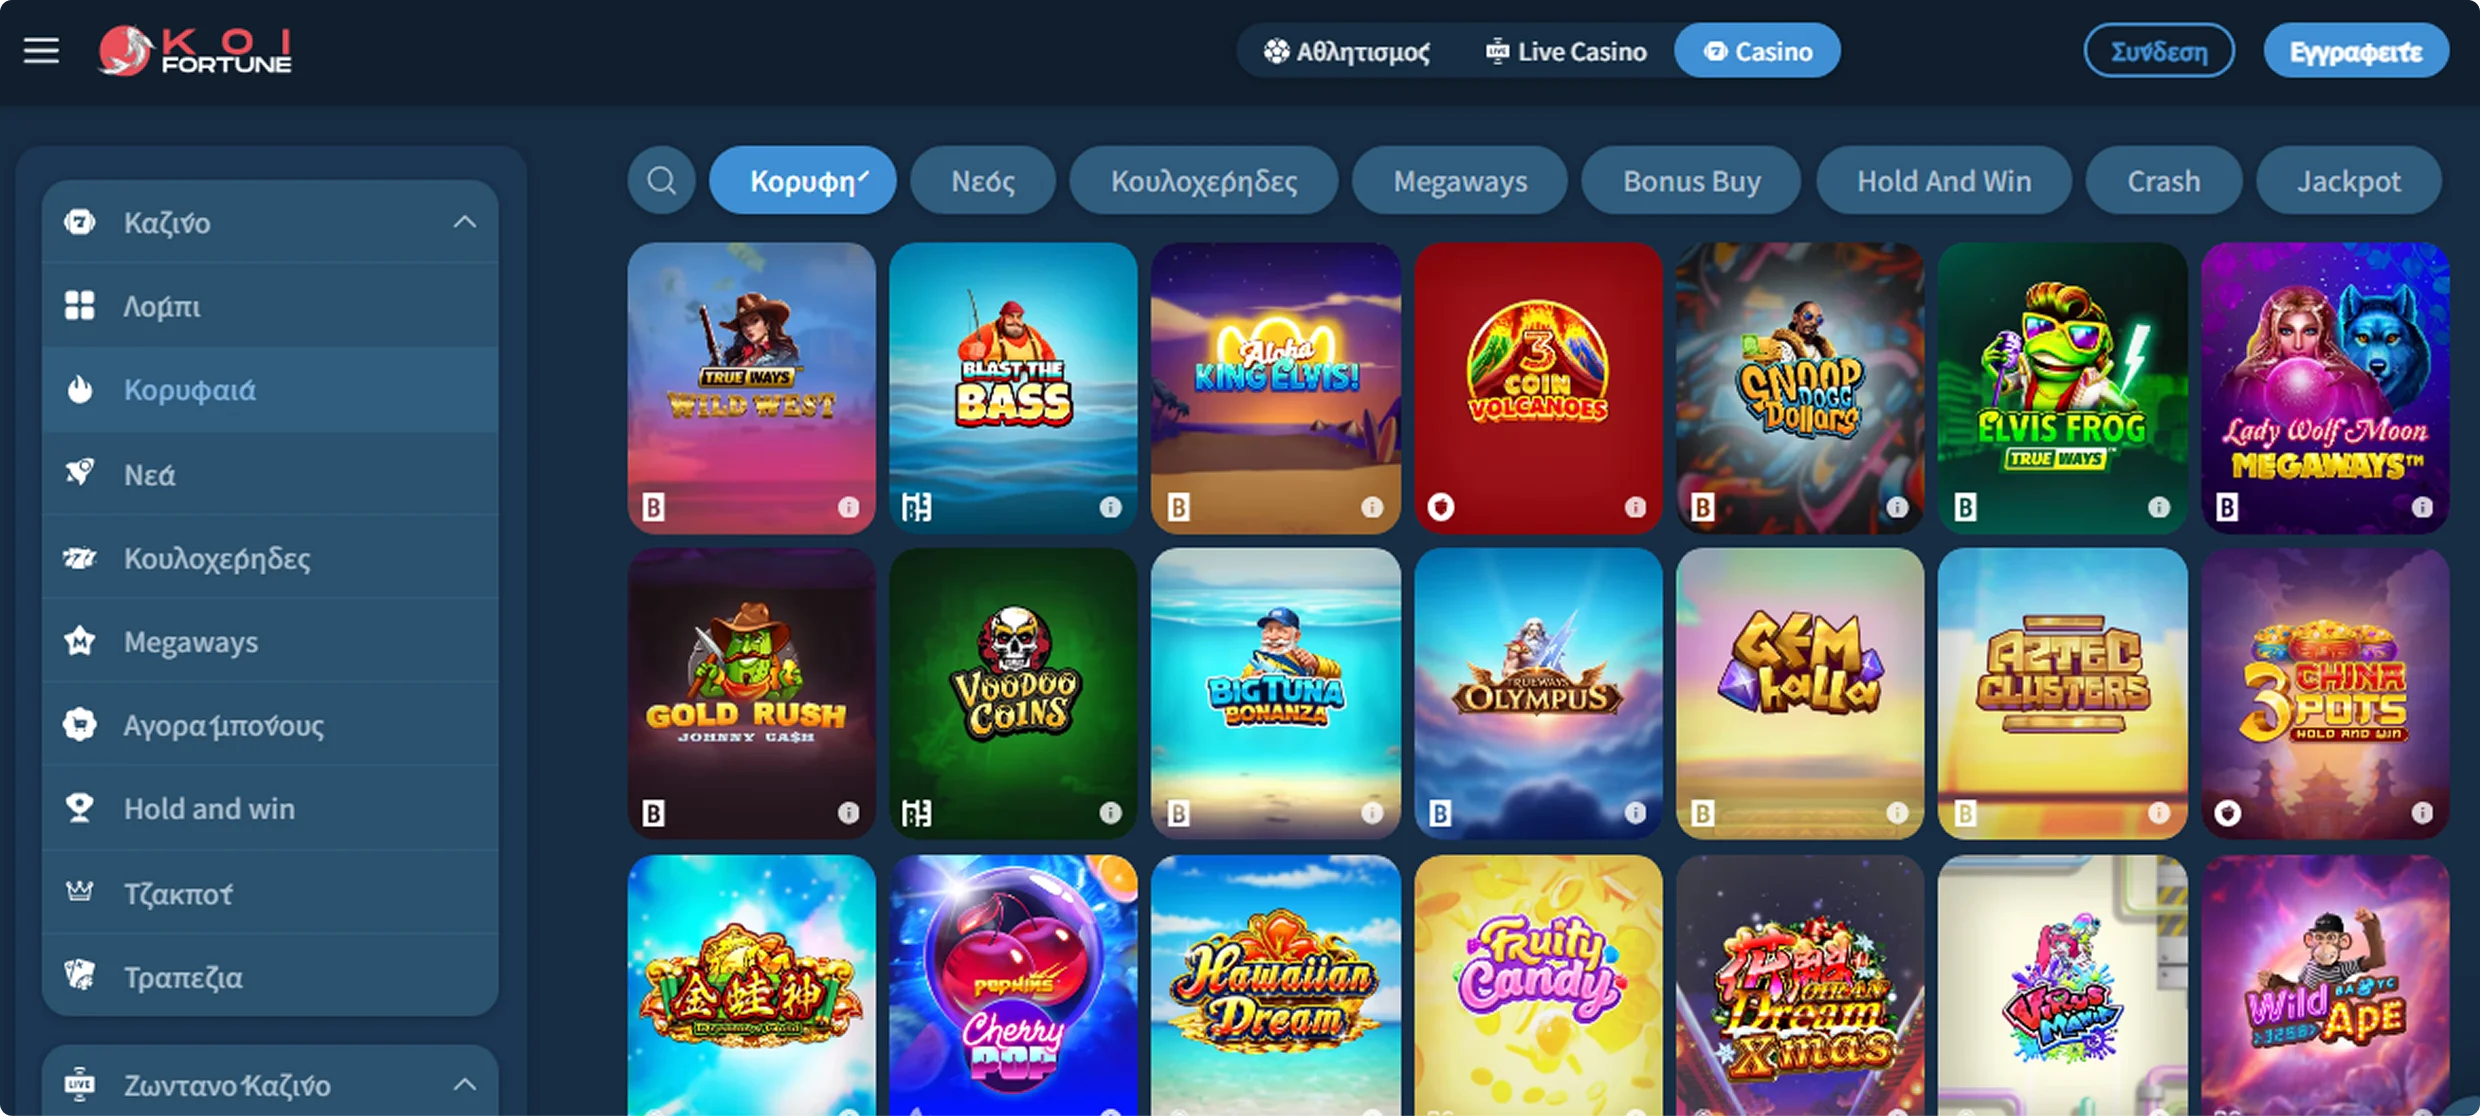This screenshot has height=1116, width=2480.
Task: Open the Aztec Clusters game thumbnail
Action: (x=2062, y=693)
